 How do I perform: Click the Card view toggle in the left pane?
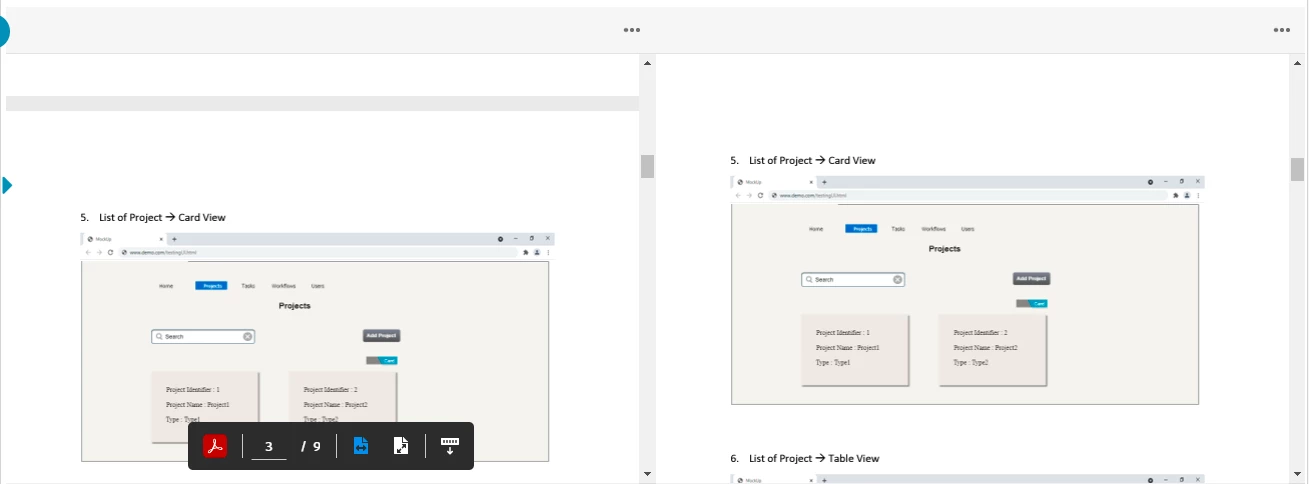point(381,360)
